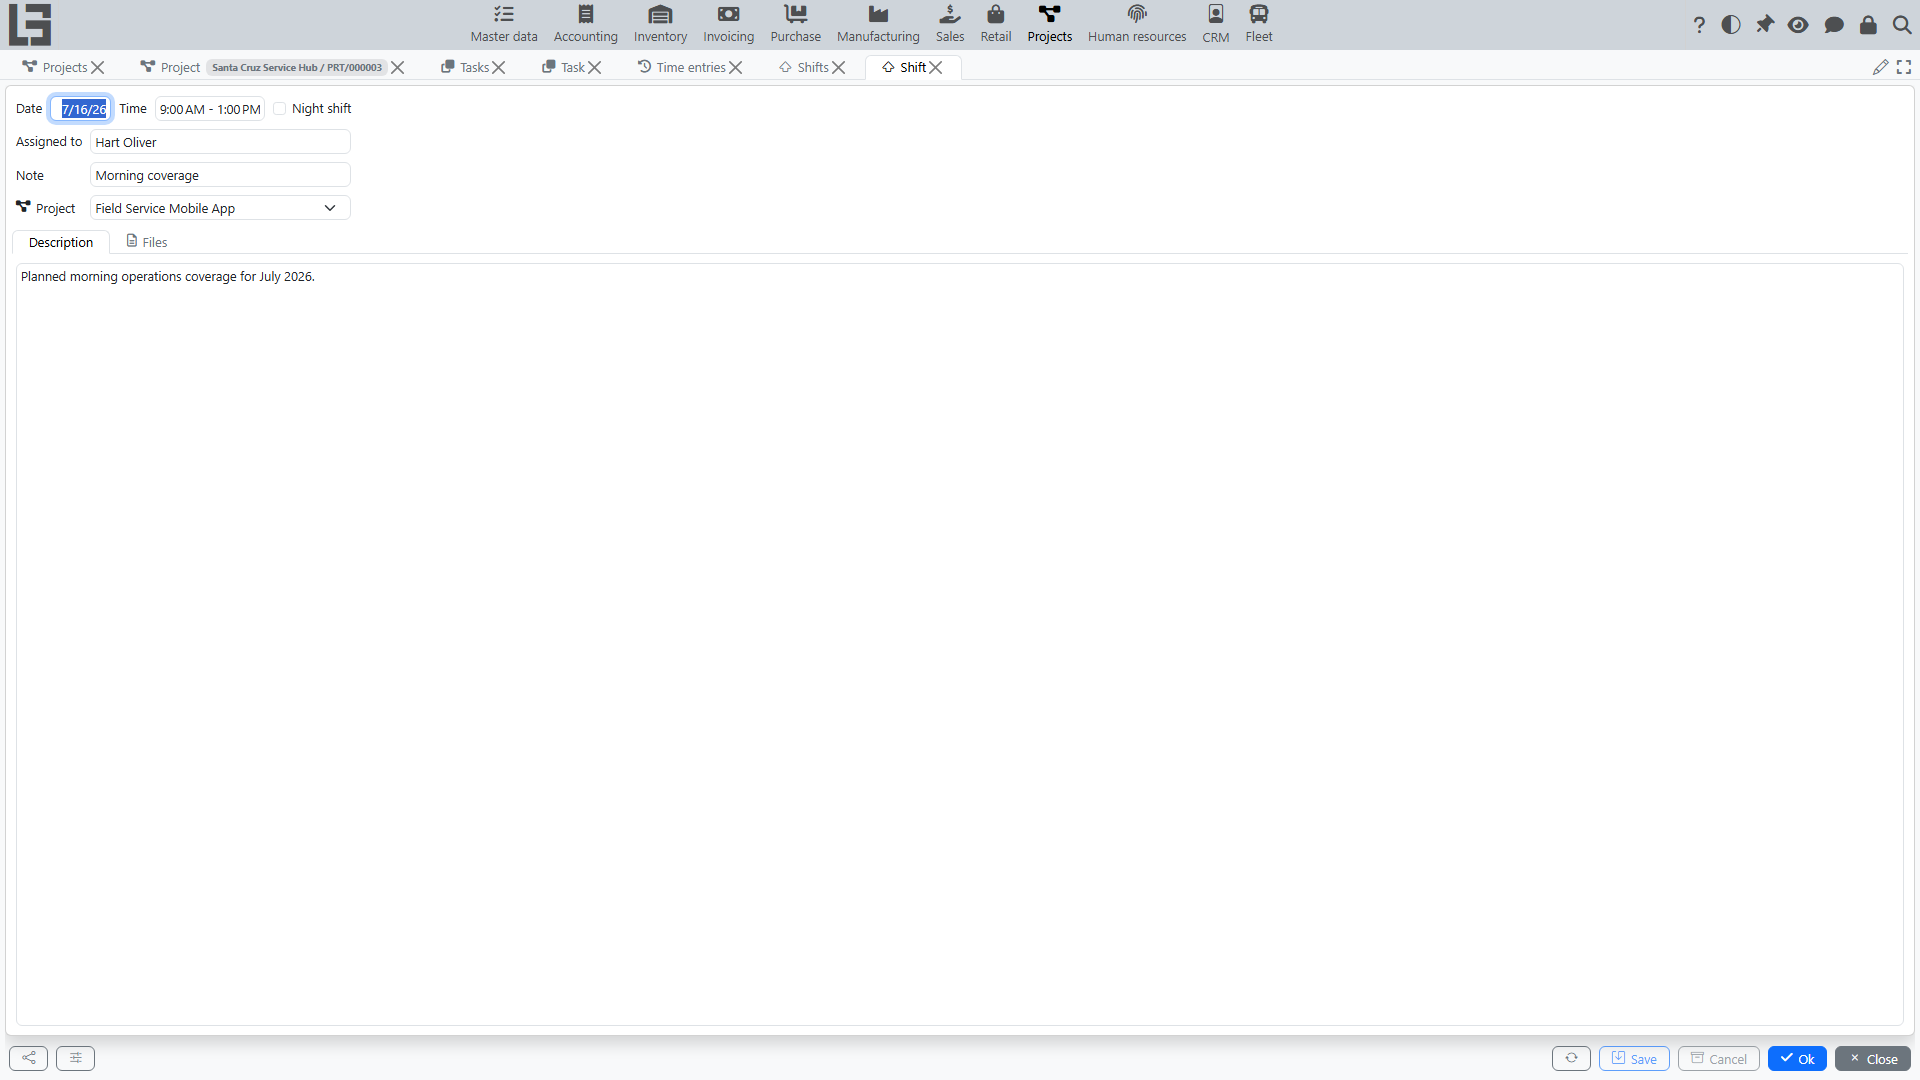The height and width of the screenshot is (1080, 1920).
Task: Click the Assigned to field Hart Oliver
Action: click(x=220, y=142)
